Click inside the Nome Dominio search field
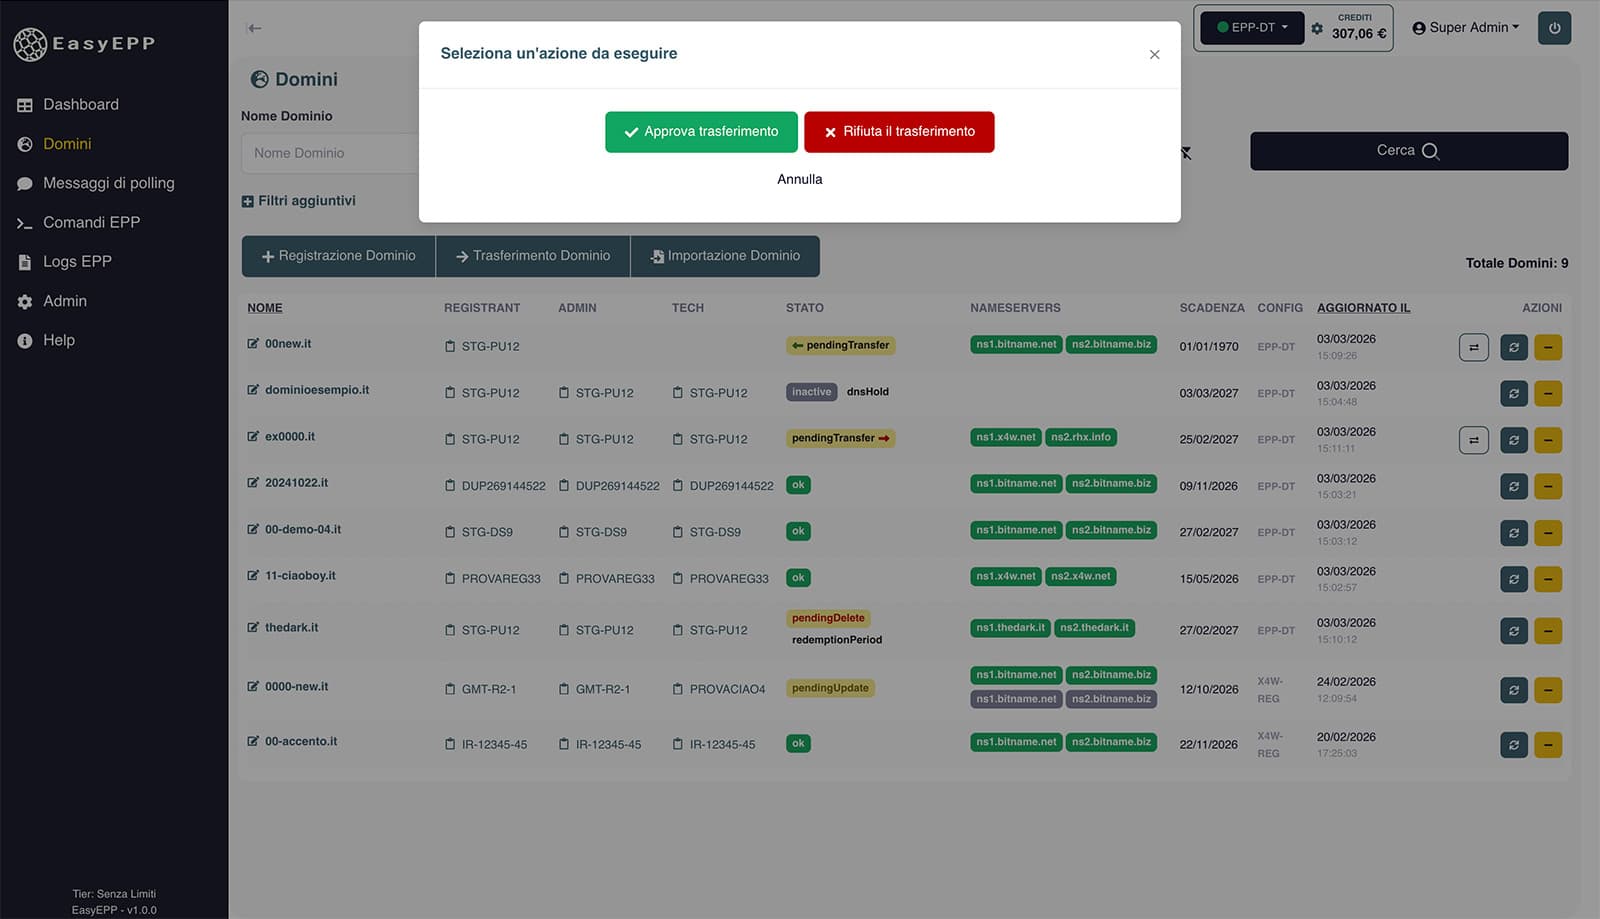This screenshot has height=919, width=1600. (x=330, y=152)
